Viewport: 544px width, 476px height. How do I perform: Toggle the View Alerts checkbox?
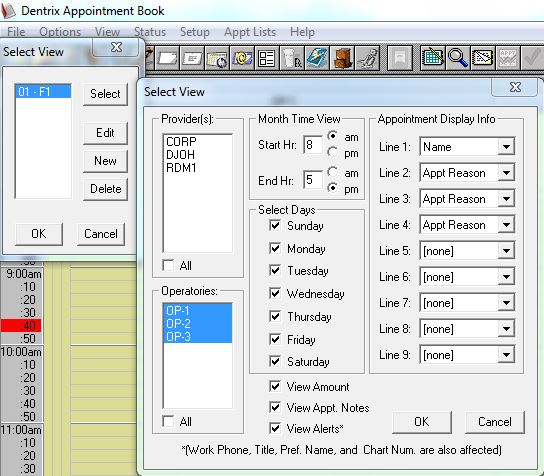275,428
